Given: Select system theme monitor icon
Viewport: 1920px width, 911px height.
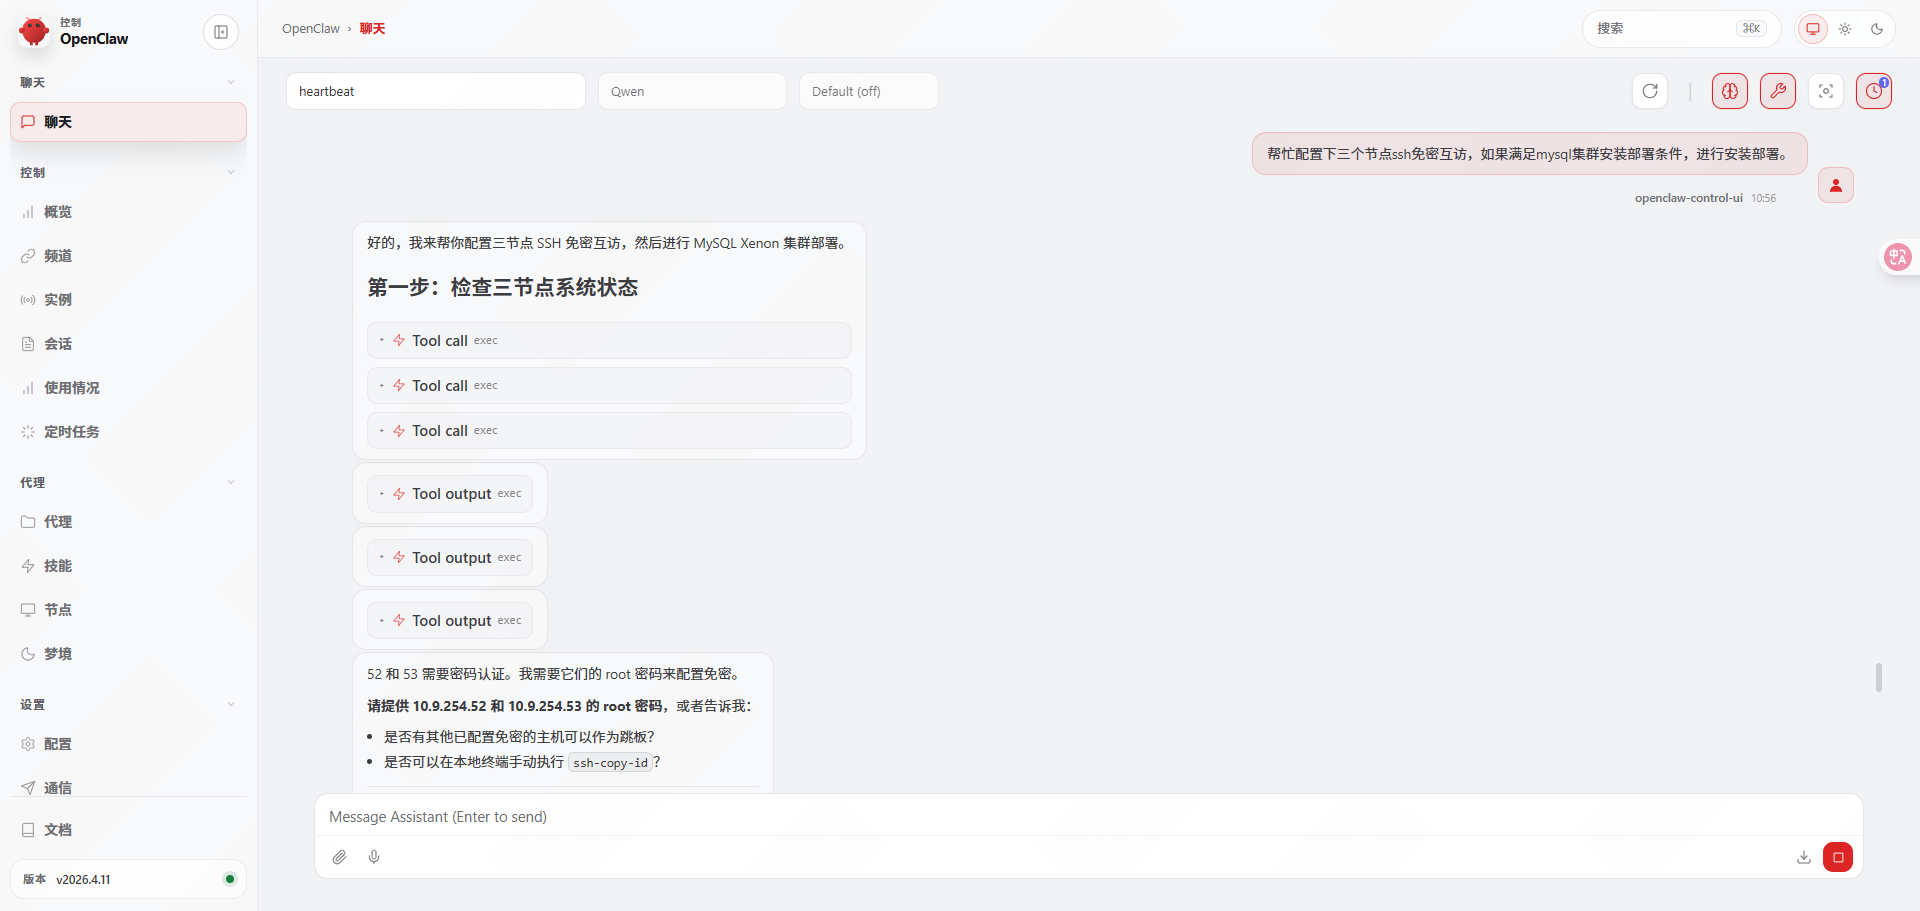Looking at the screenshot, I should (1813, 29).
